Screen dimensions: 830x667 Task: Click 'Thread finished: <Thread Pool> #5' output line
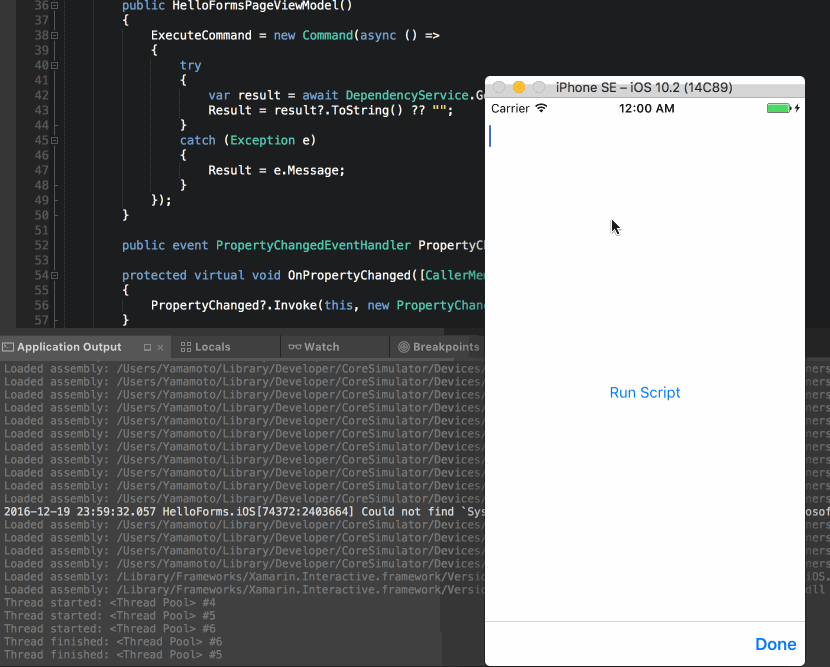pyautogui.click(x=113, y=655)
